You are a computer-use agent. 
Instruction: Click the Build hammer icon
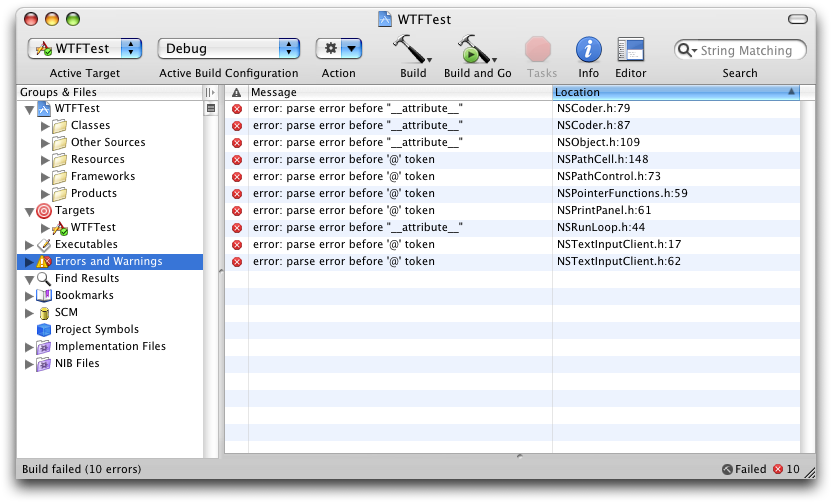point(412,50)
